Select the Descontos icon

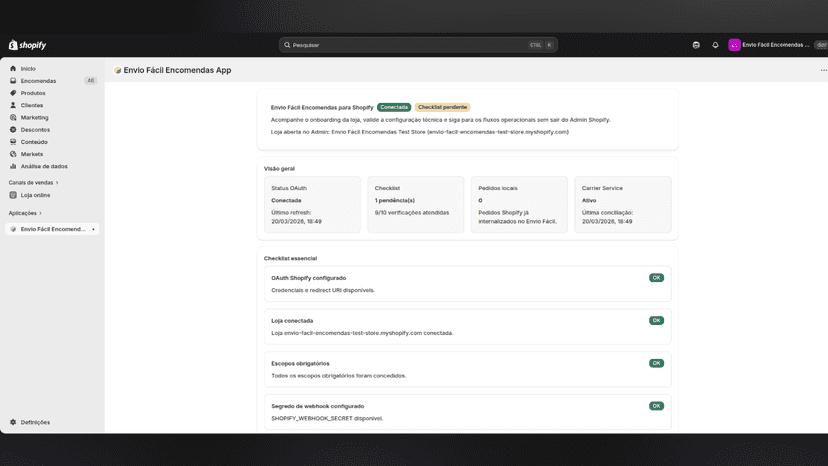[13, 129]
